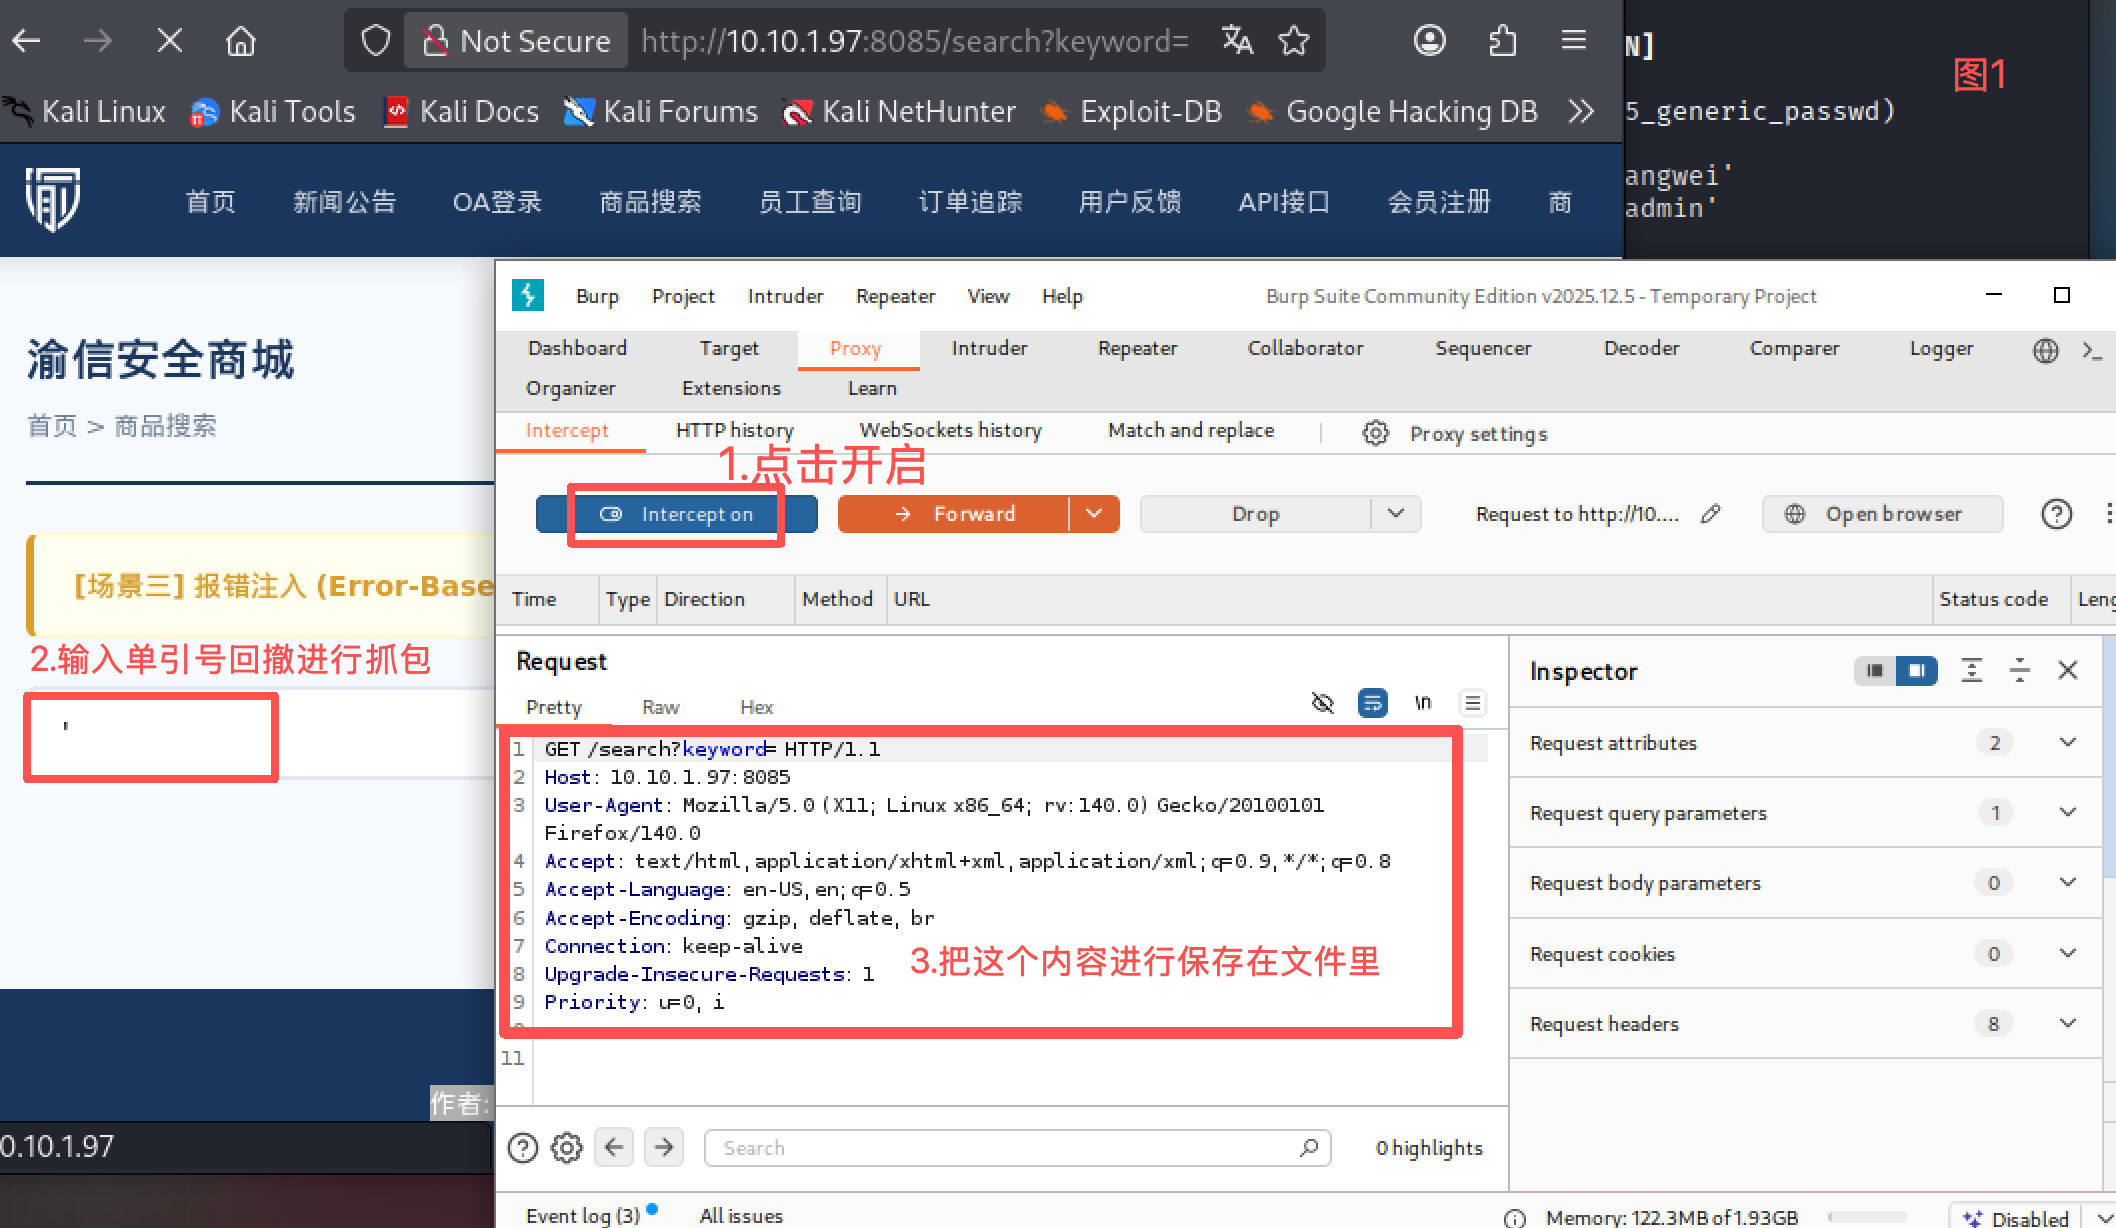2116x1228 pixels.
Task: Click the hide non-printable characters eye icon
Action: [x=1322, y=703]
